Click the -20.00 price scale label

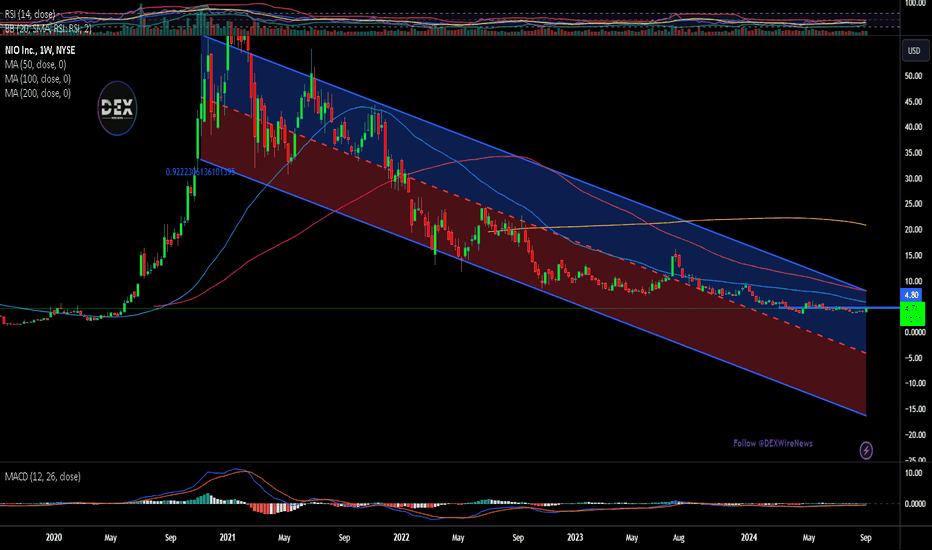click(x=914, y=435)
